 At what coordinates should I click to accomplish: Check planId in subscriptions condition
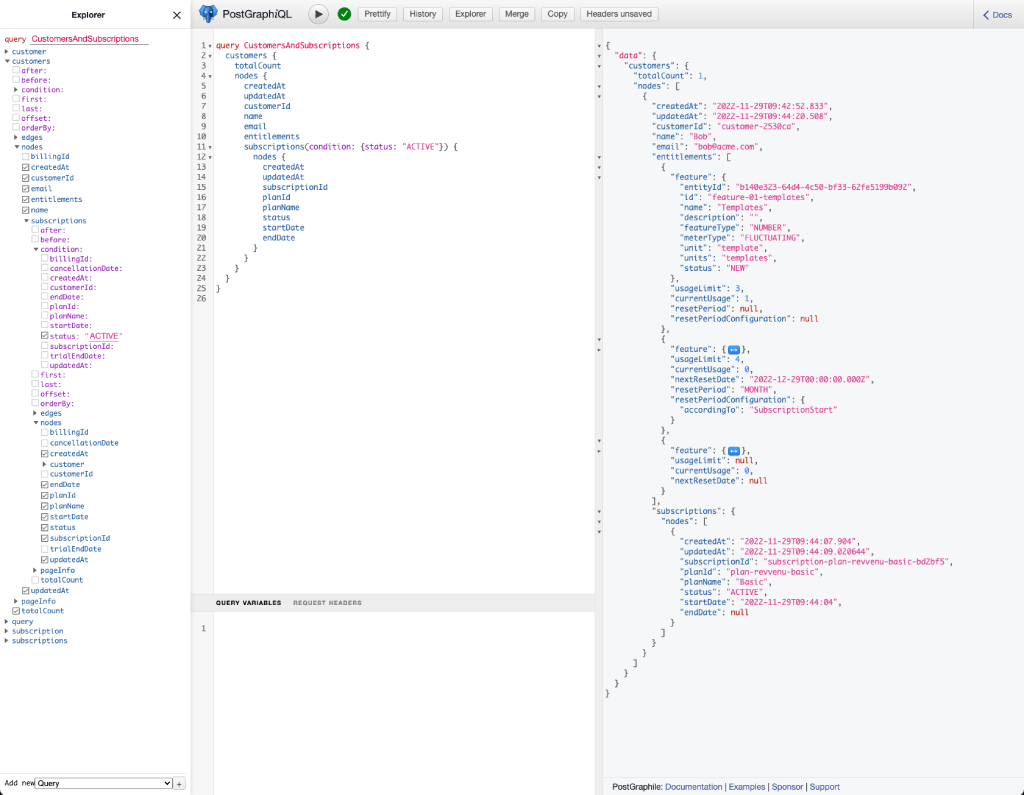point(44,306)
